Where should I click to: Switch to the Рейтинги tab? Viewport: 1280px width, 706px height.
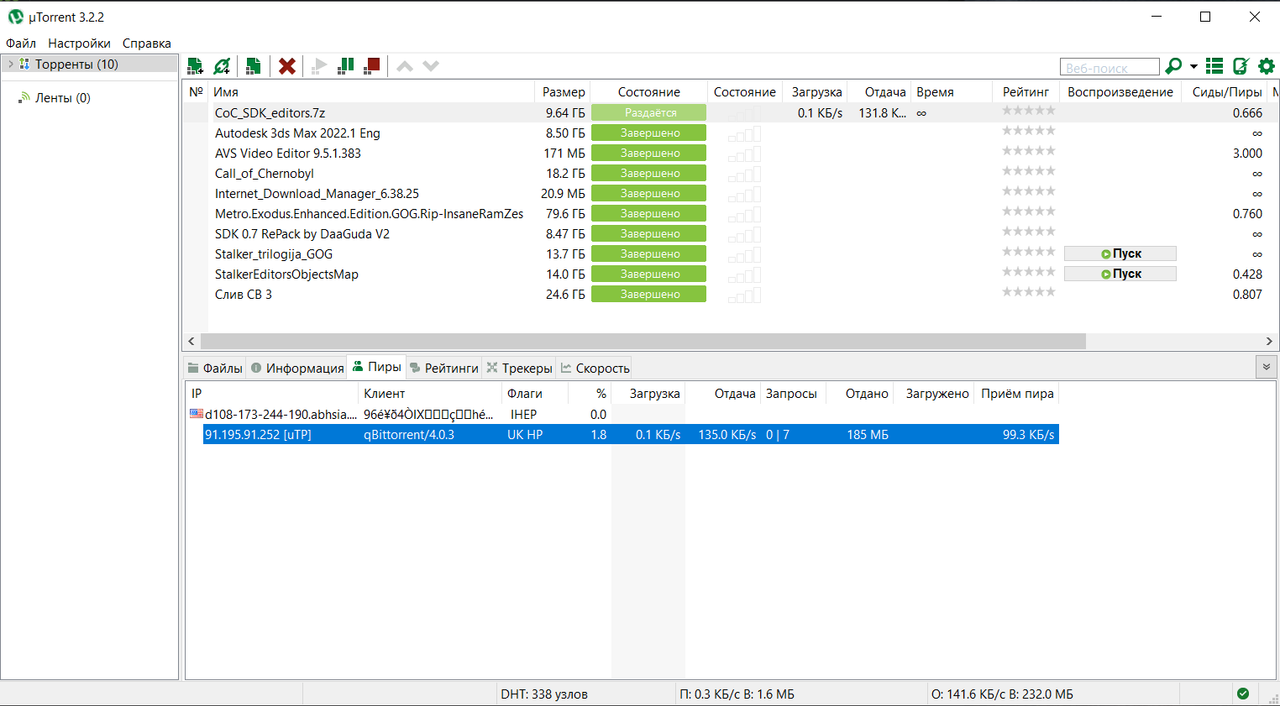(444, 368)
